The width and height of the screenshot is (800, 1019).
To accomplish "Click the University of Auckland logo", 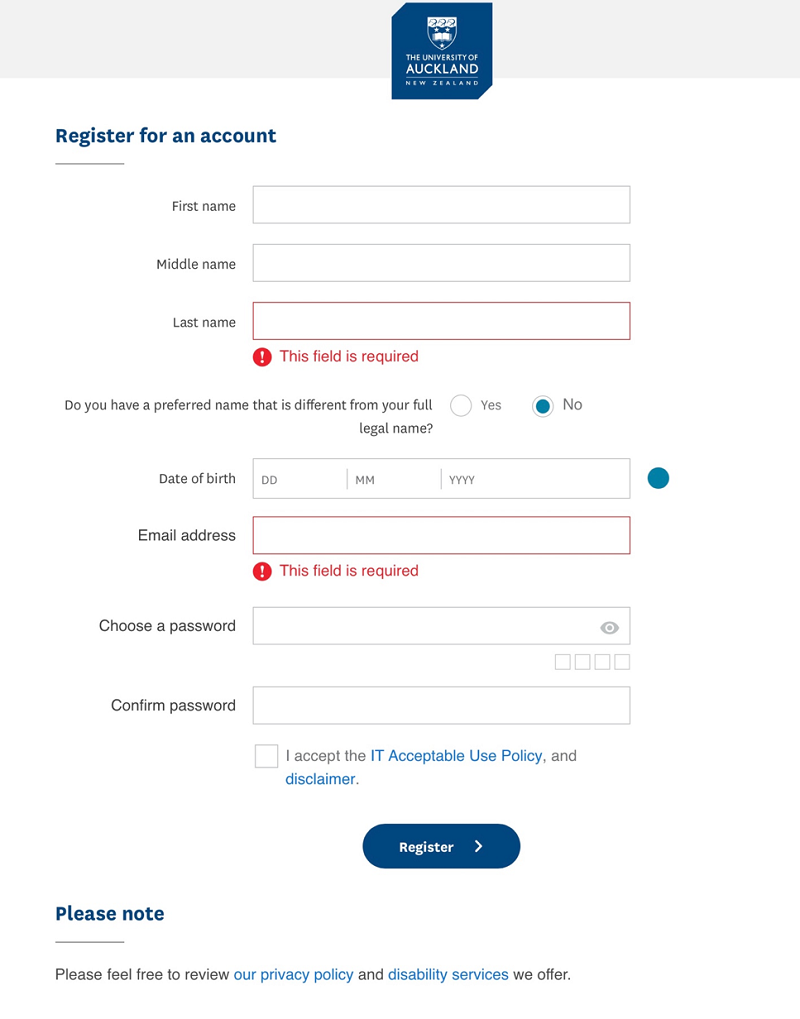I will point(441,51).
